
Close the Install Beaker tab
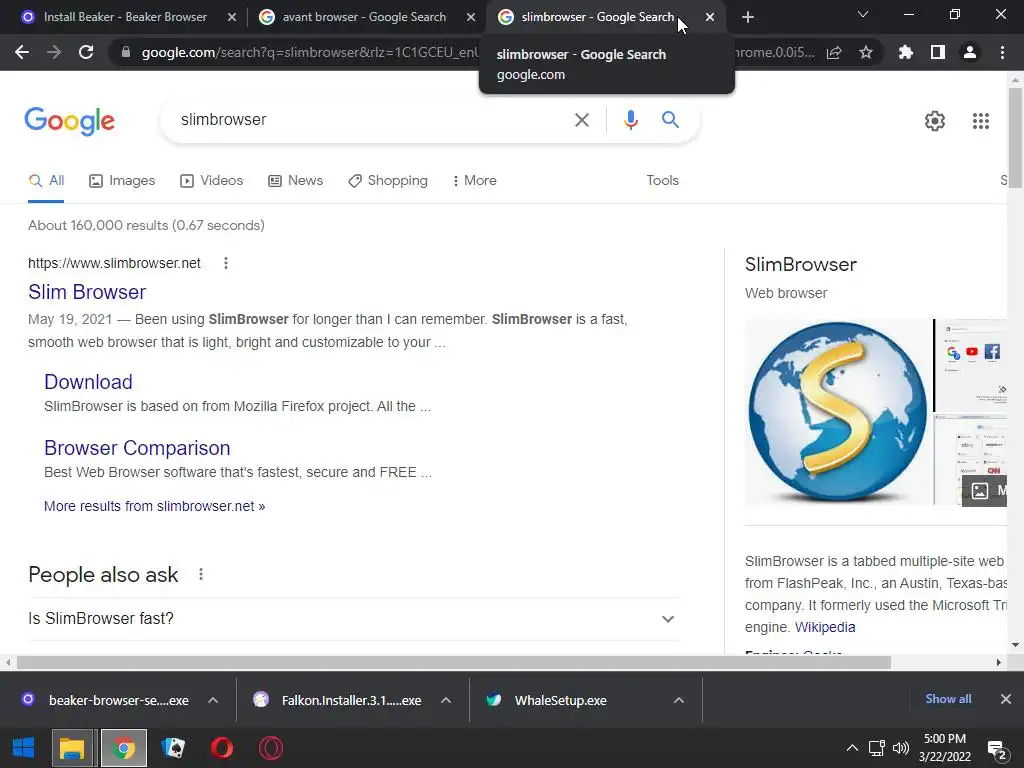click(x=232, y=17)
